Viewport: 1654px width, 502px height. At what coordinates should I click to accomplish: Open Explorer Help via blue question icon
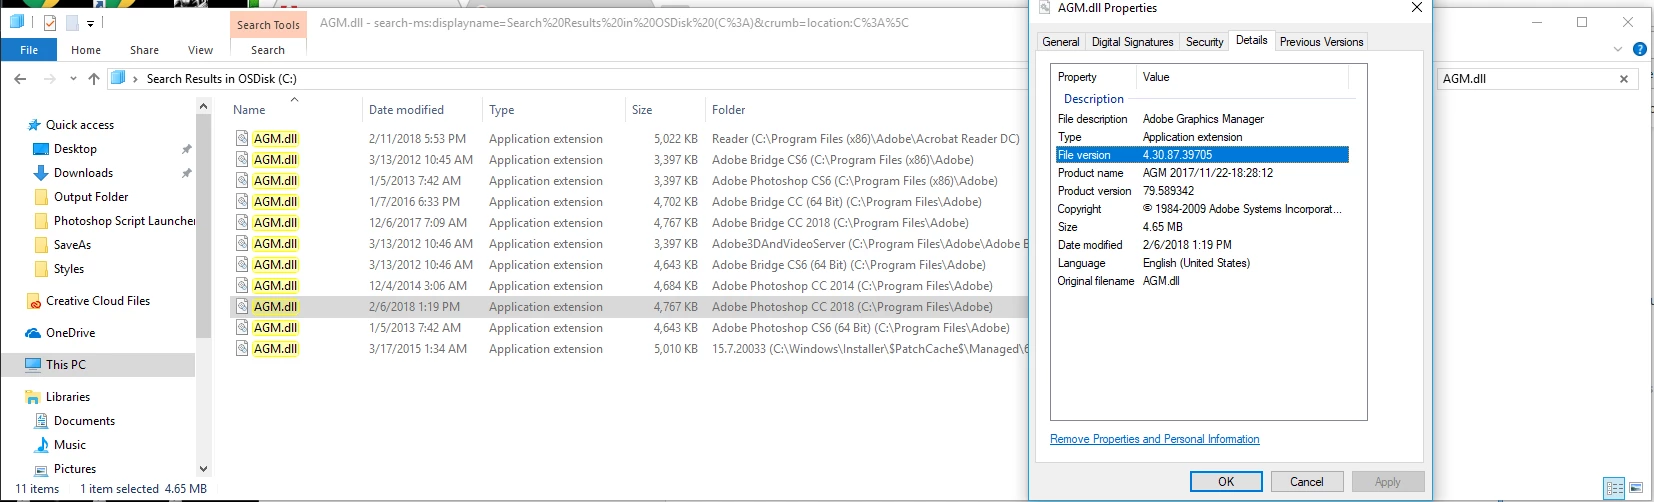pyautogui.click(x=1640, y=49)
